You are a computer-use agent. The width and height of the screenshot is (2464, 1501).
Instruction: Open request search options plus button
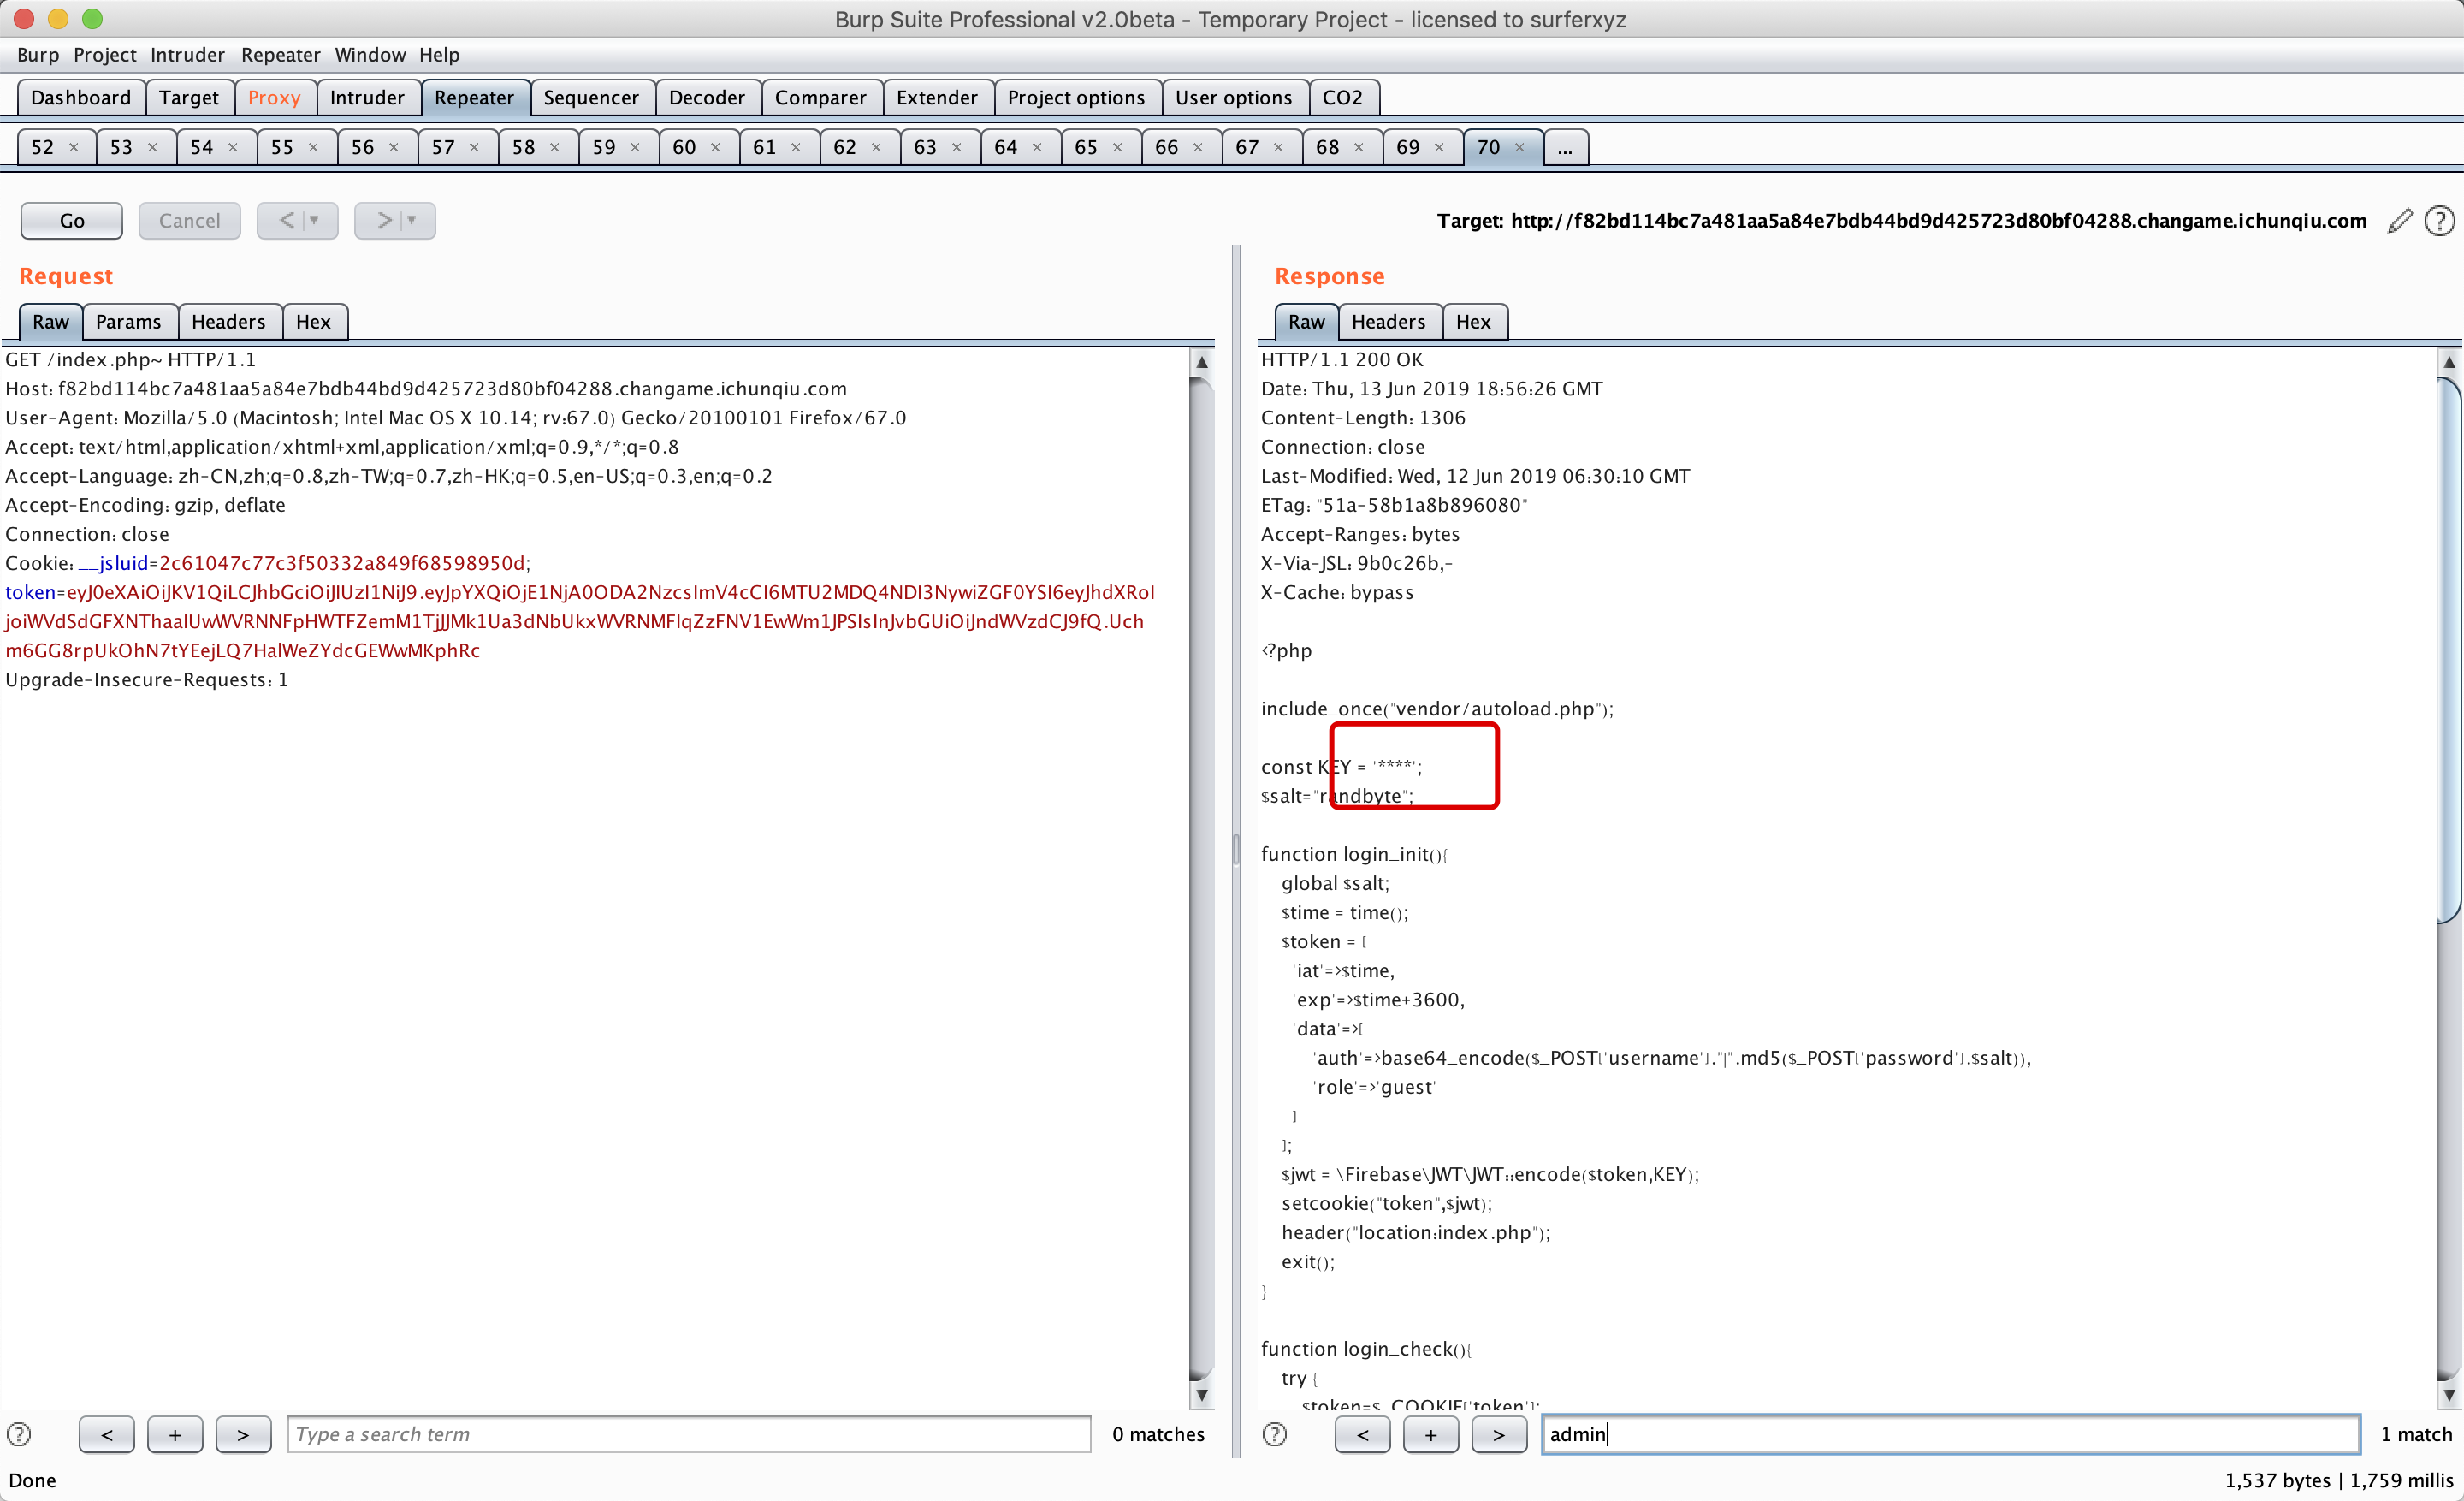point(175,1434)
